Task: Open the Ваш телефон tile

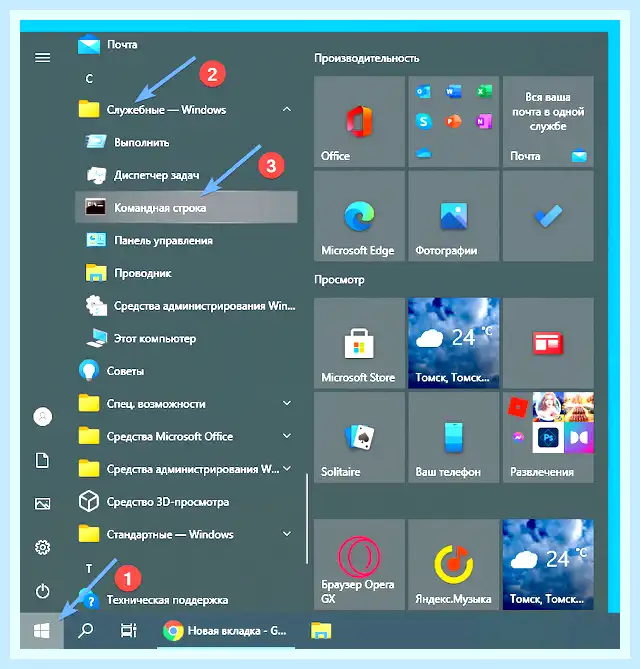Action: click(x=454, y=437)
